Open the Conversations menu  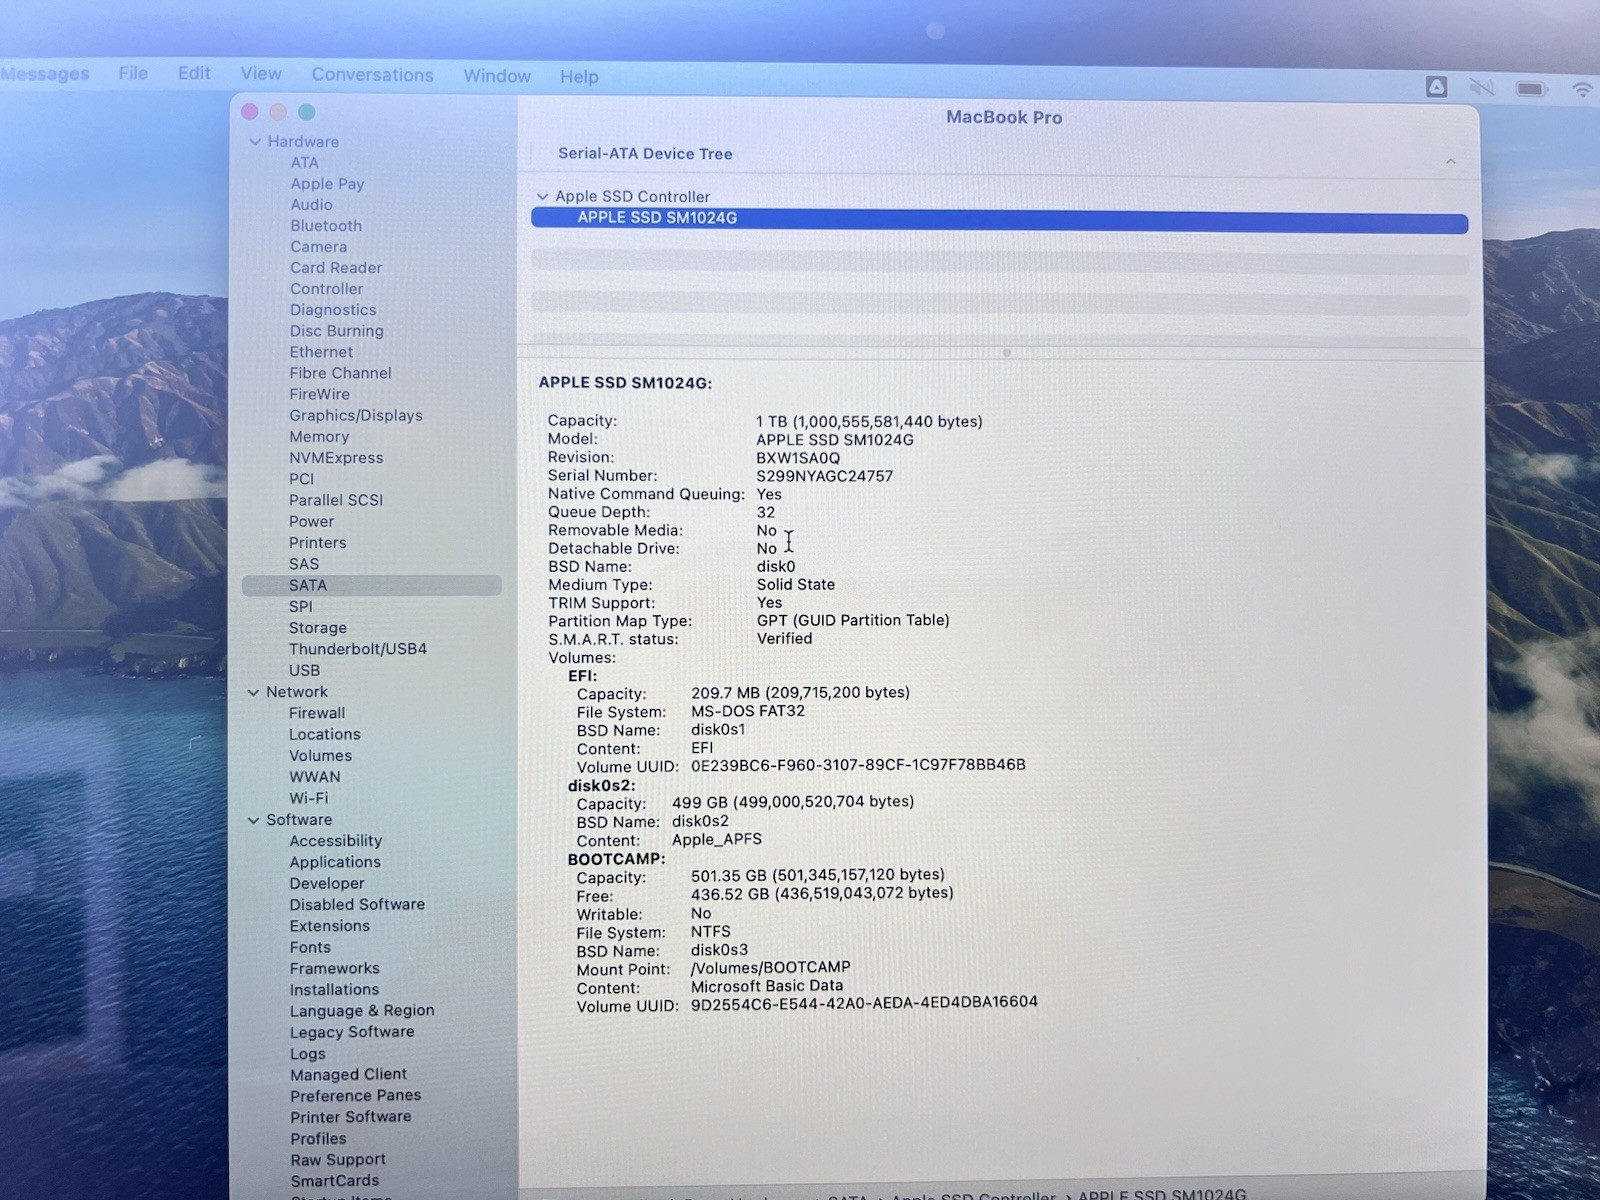(x=372, y=75)
